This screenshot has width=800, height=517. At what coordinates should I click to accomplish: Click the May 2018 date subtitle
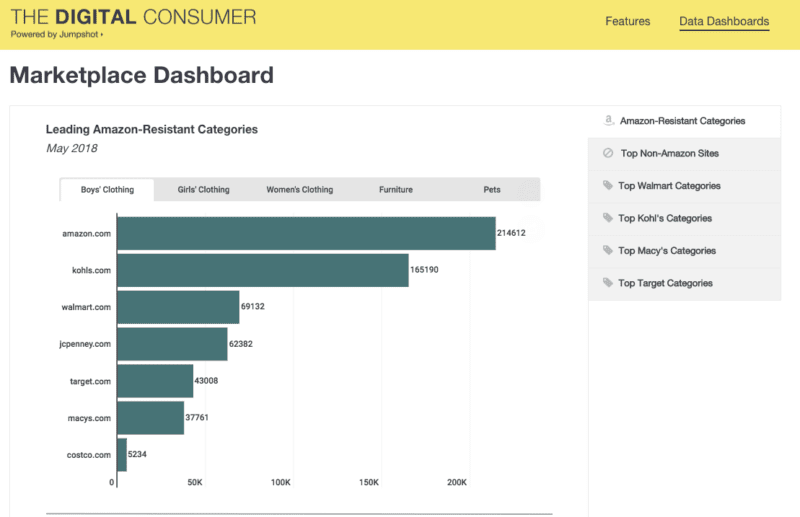coord(71,148)
